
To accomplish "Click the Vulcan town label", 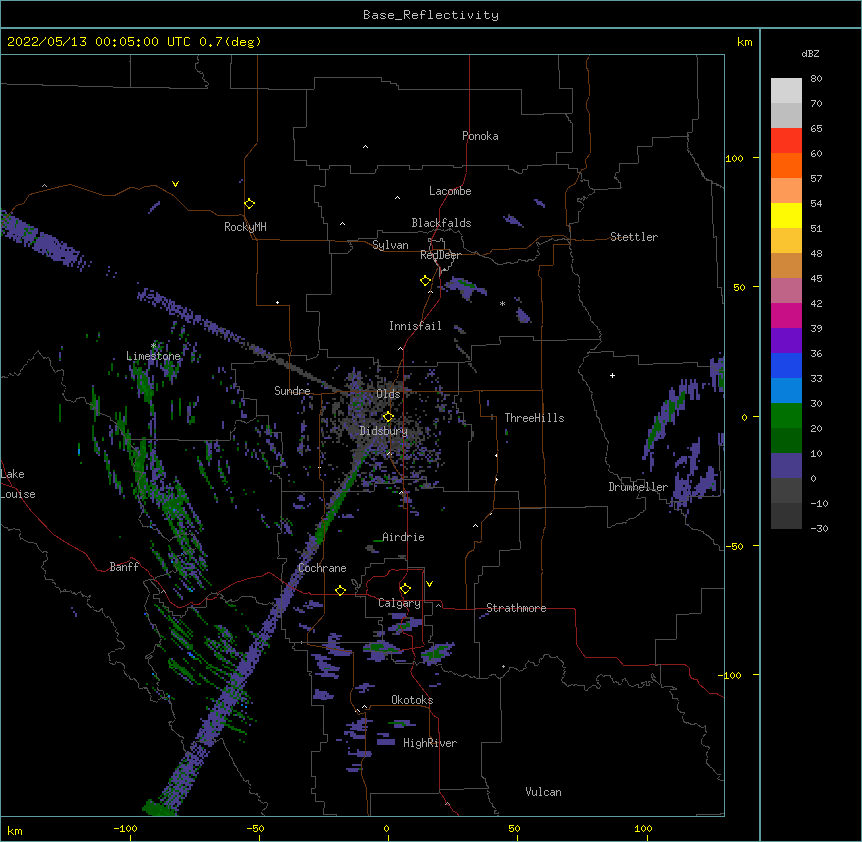I will (x=543, y=792).
